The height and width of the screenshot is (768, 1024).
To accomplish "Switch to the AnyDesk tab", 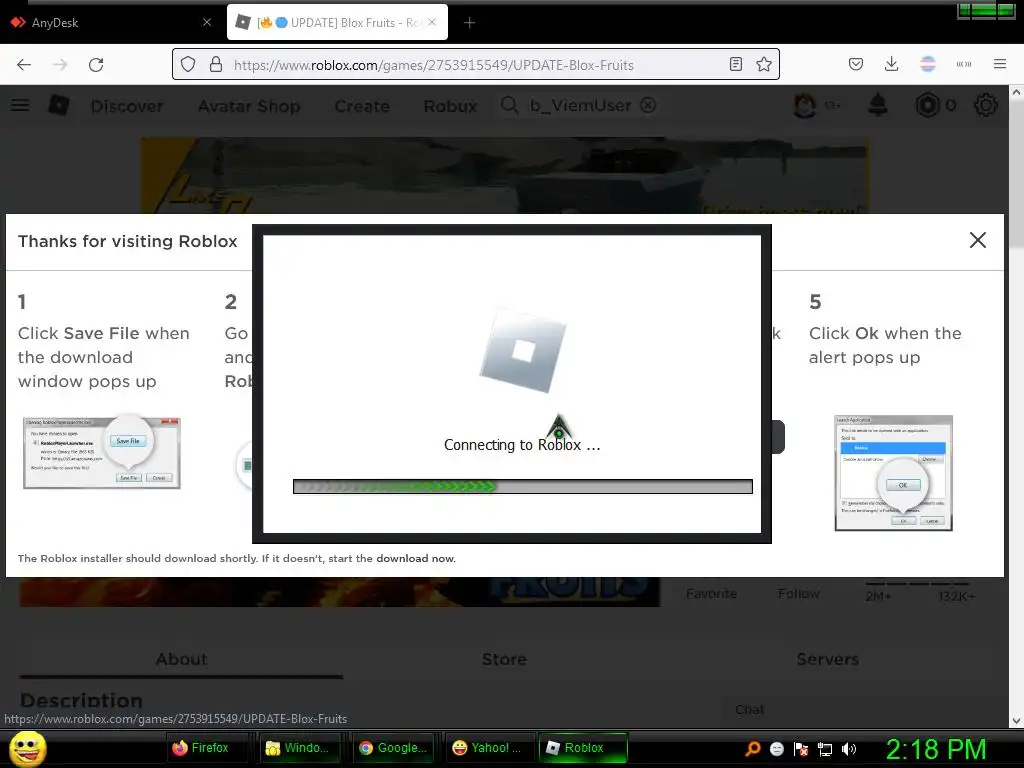I will click(111, 23).
